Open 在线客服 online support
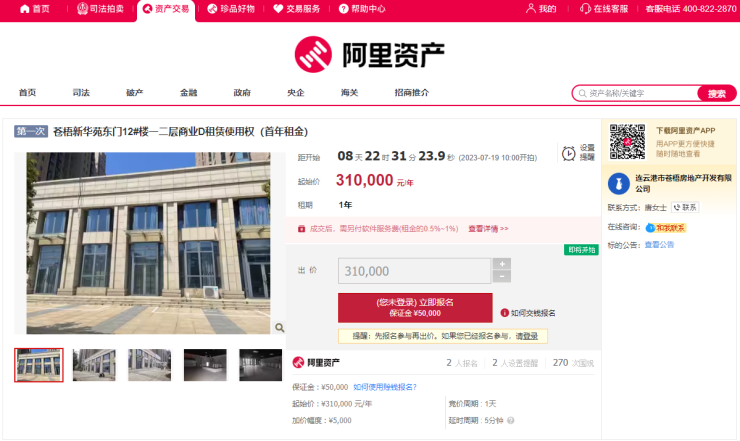 point(604,8)
